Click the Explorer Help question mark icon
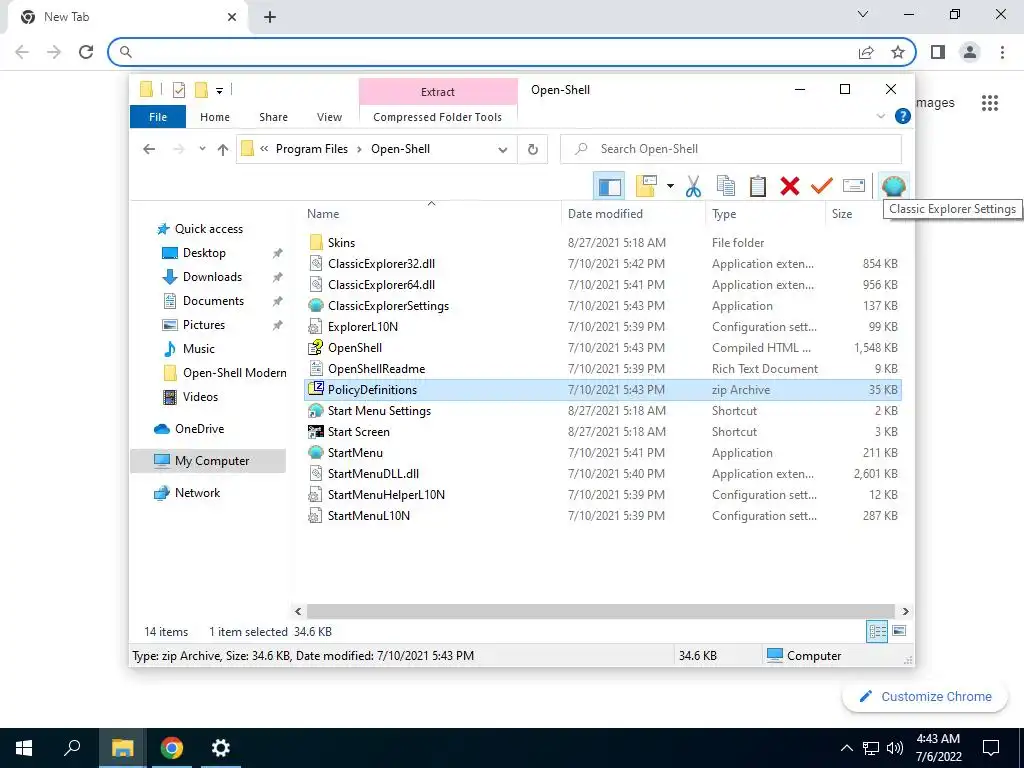 point(903,116)
